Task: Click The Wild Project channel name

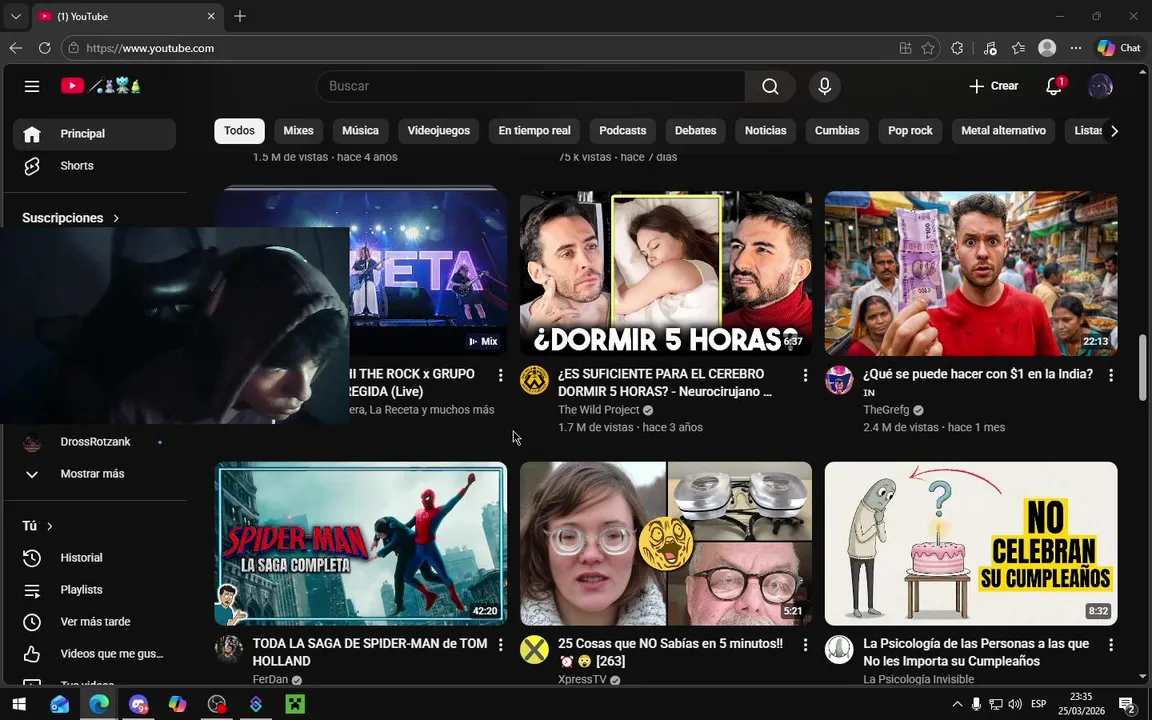Action: coord(599,410)
